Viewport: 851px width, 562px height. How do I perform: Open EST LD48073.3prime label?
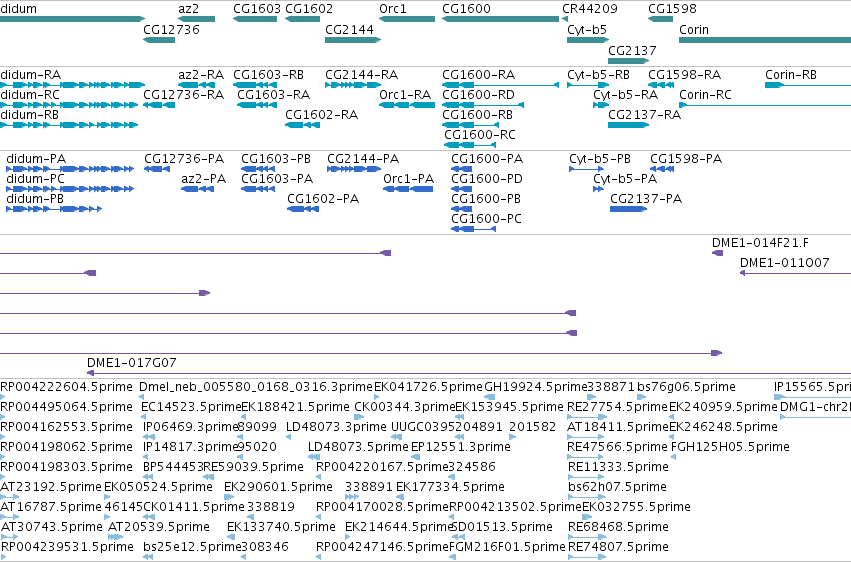(x=336, y=427)
